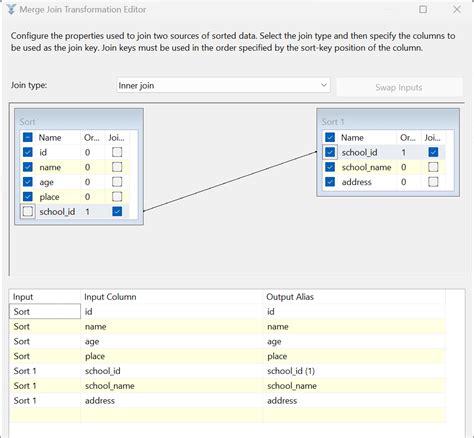Open the Join type dropdown
This screenshot has height=438, width=474.
pos(223,85)
